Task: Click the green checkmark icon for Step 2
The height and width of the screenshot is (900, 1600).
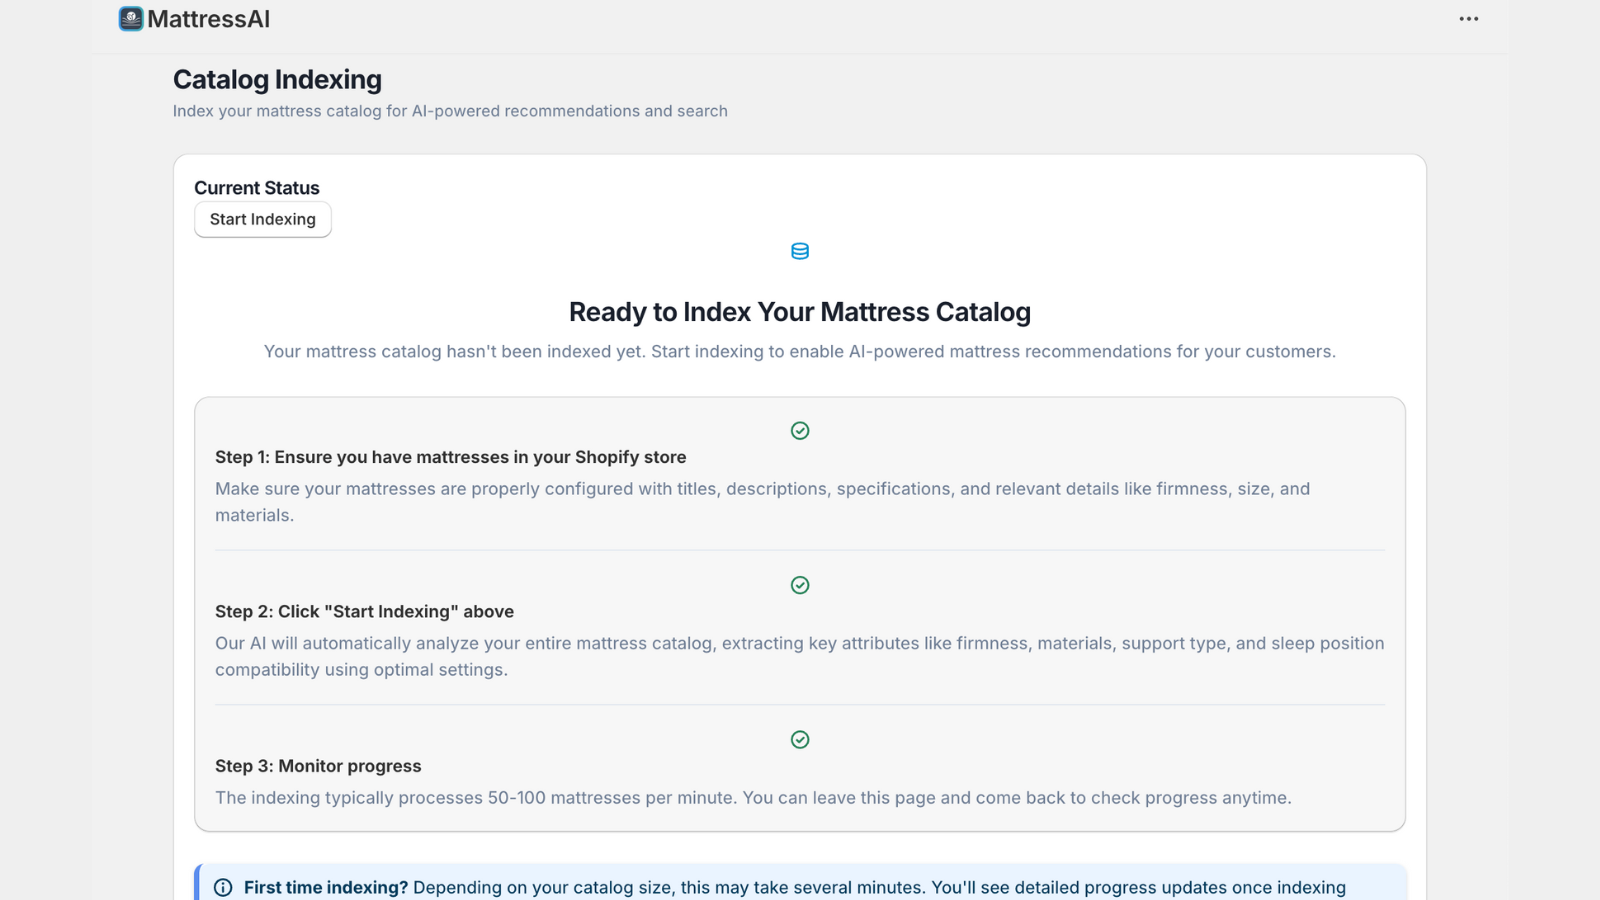Action: [x=800, y=585]
